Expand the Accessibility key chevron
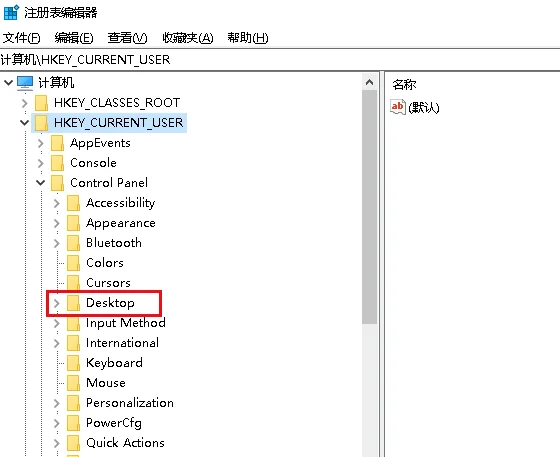This screenshot has width=560, height=457. coord(56,203)
